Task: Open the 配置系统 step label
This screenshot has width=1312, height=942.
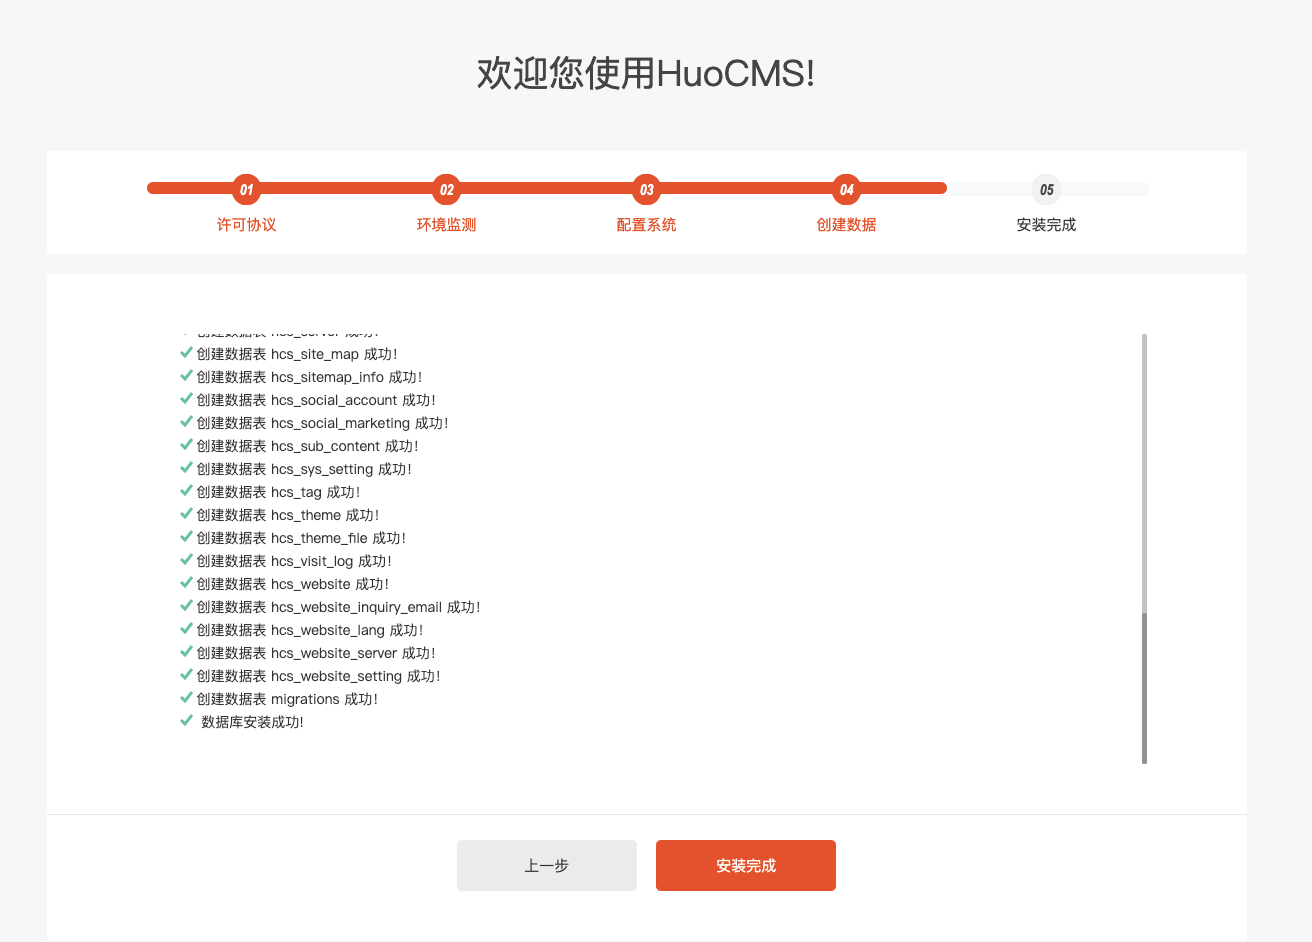Action: [x=647, y=225]
